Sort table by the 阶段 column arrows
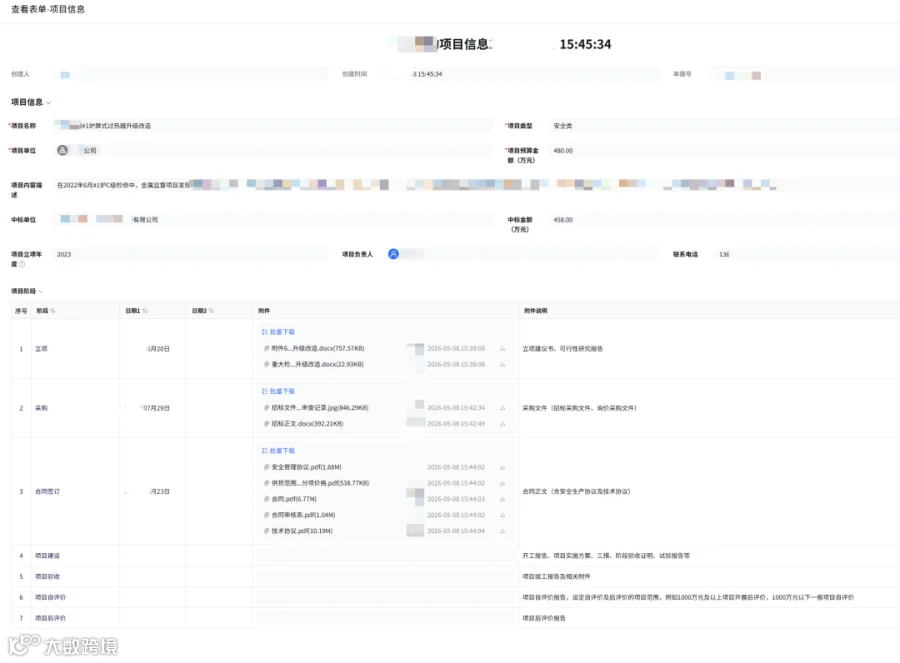The height and width of the screenshot is (663, 900). tap(53, 311)
